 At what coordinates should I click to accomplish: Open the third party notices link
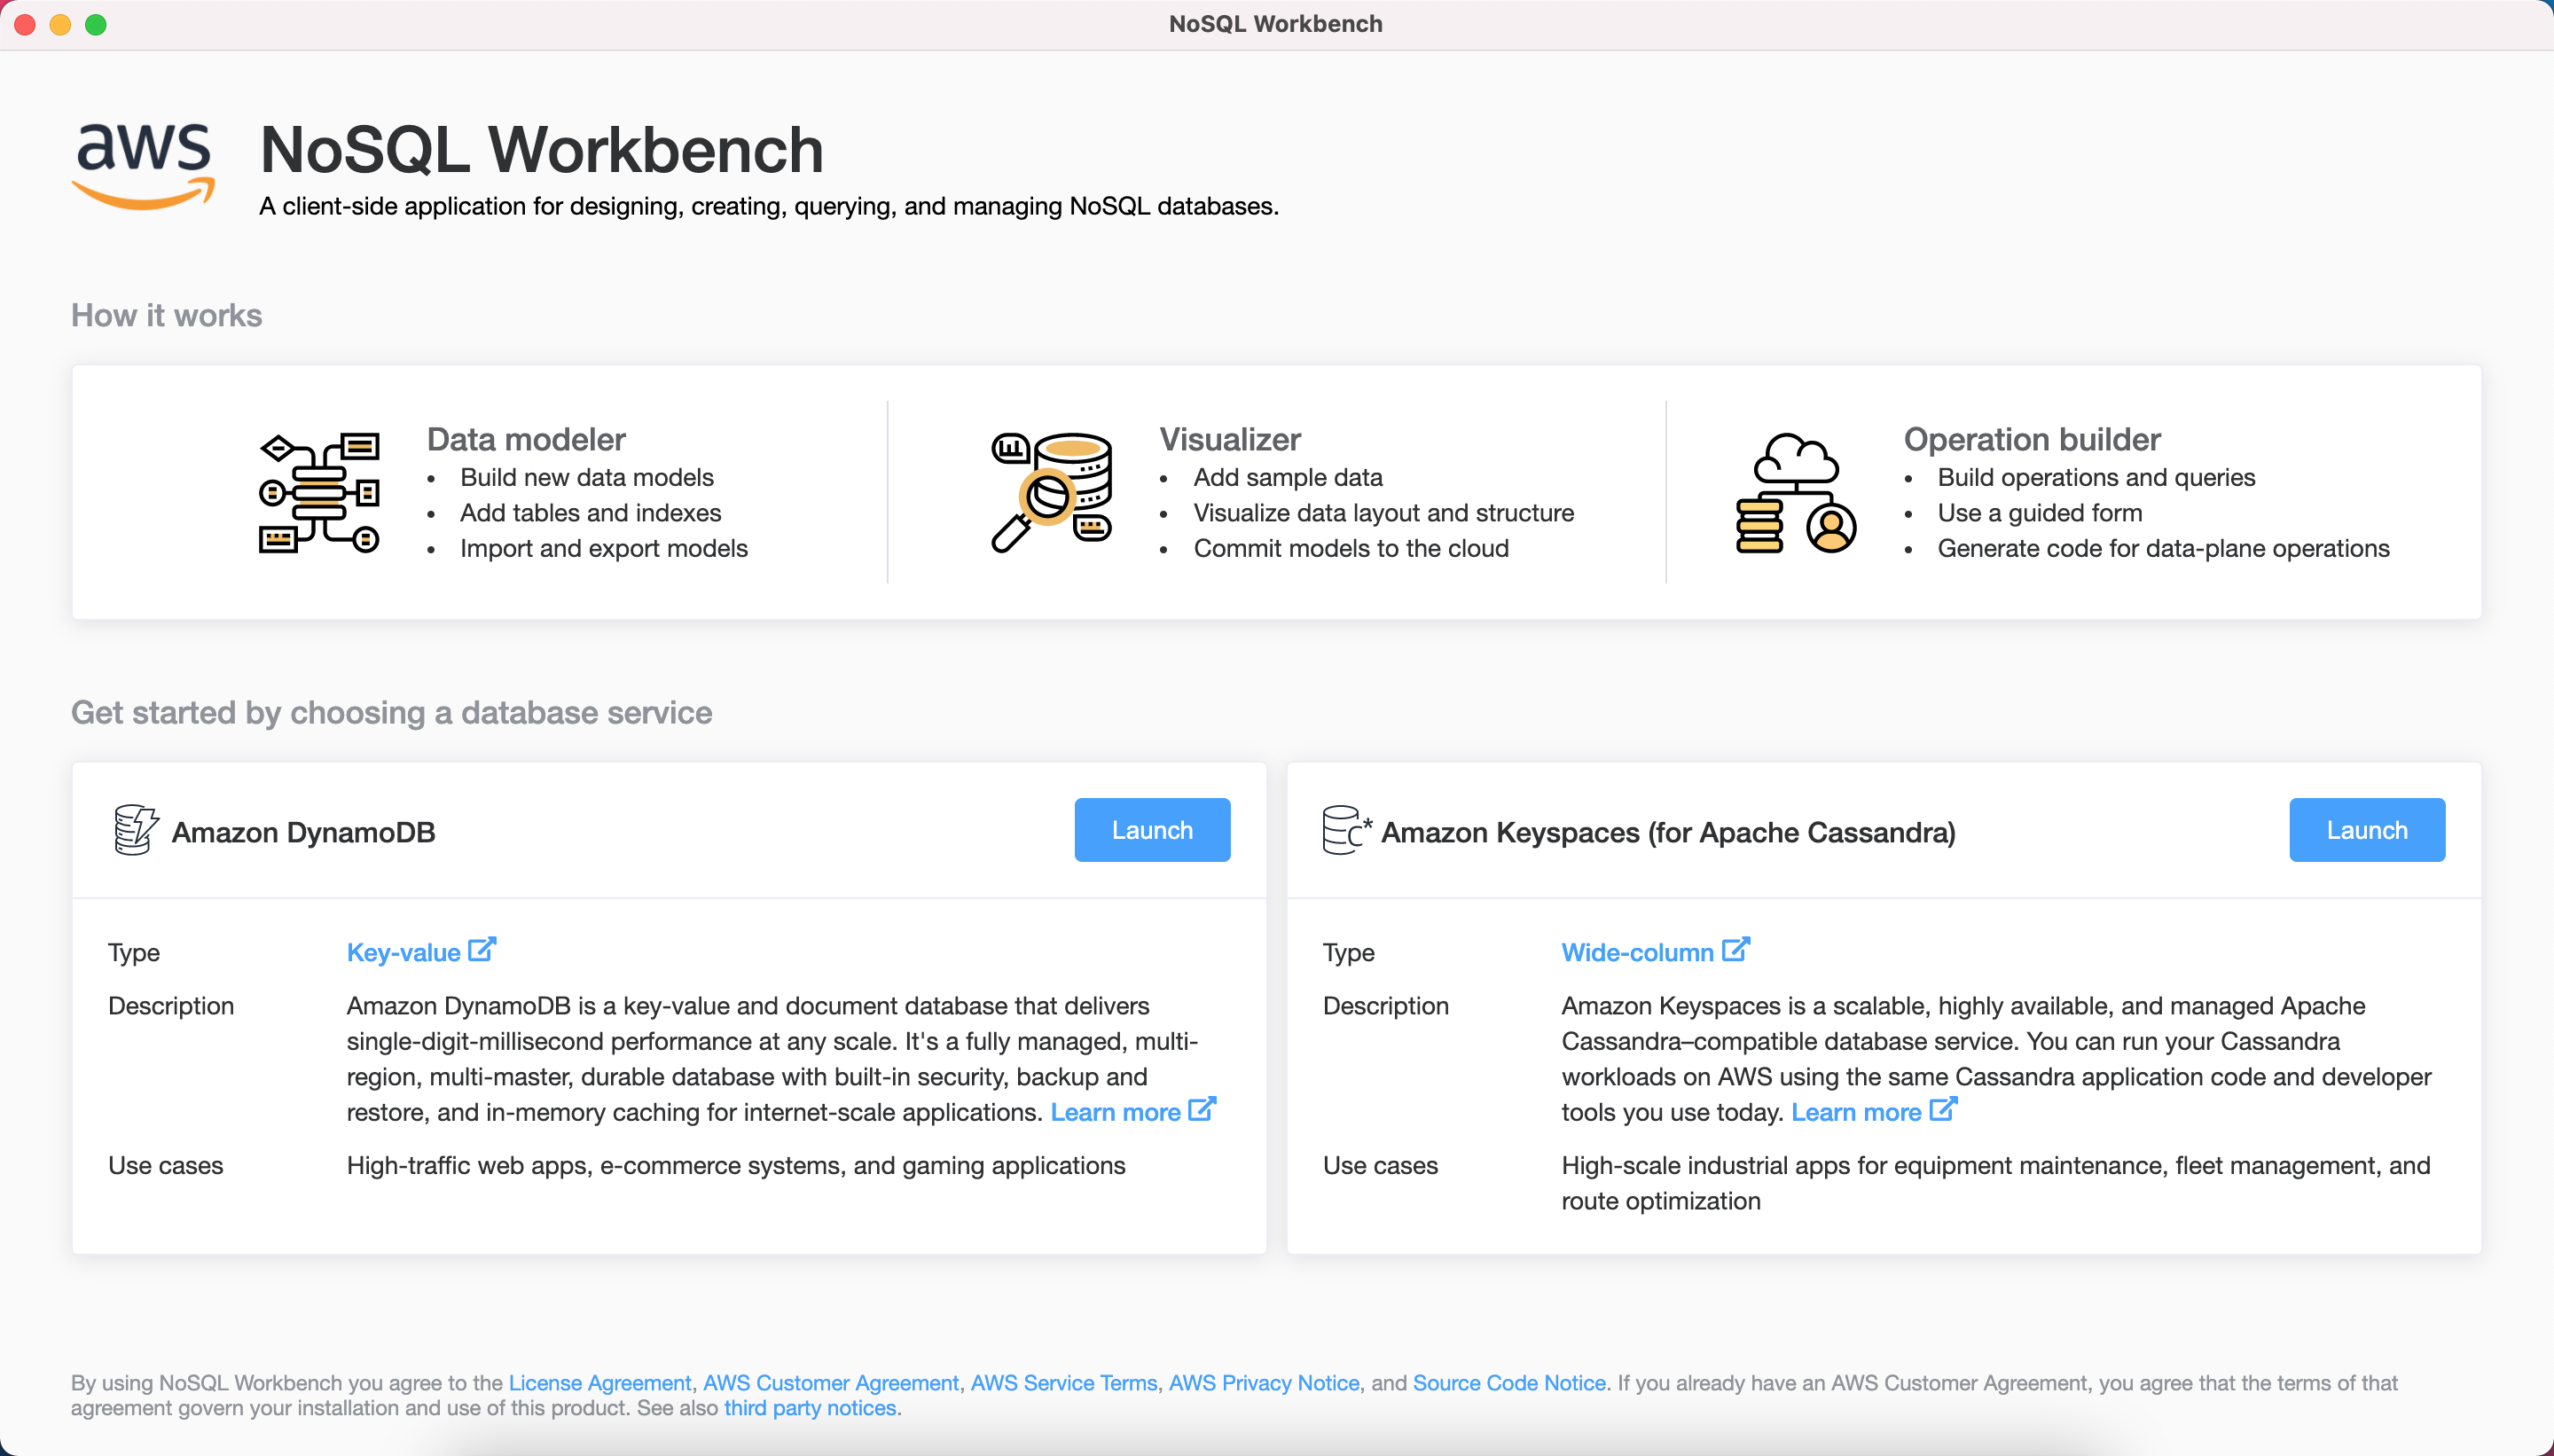click(810, 1408)
